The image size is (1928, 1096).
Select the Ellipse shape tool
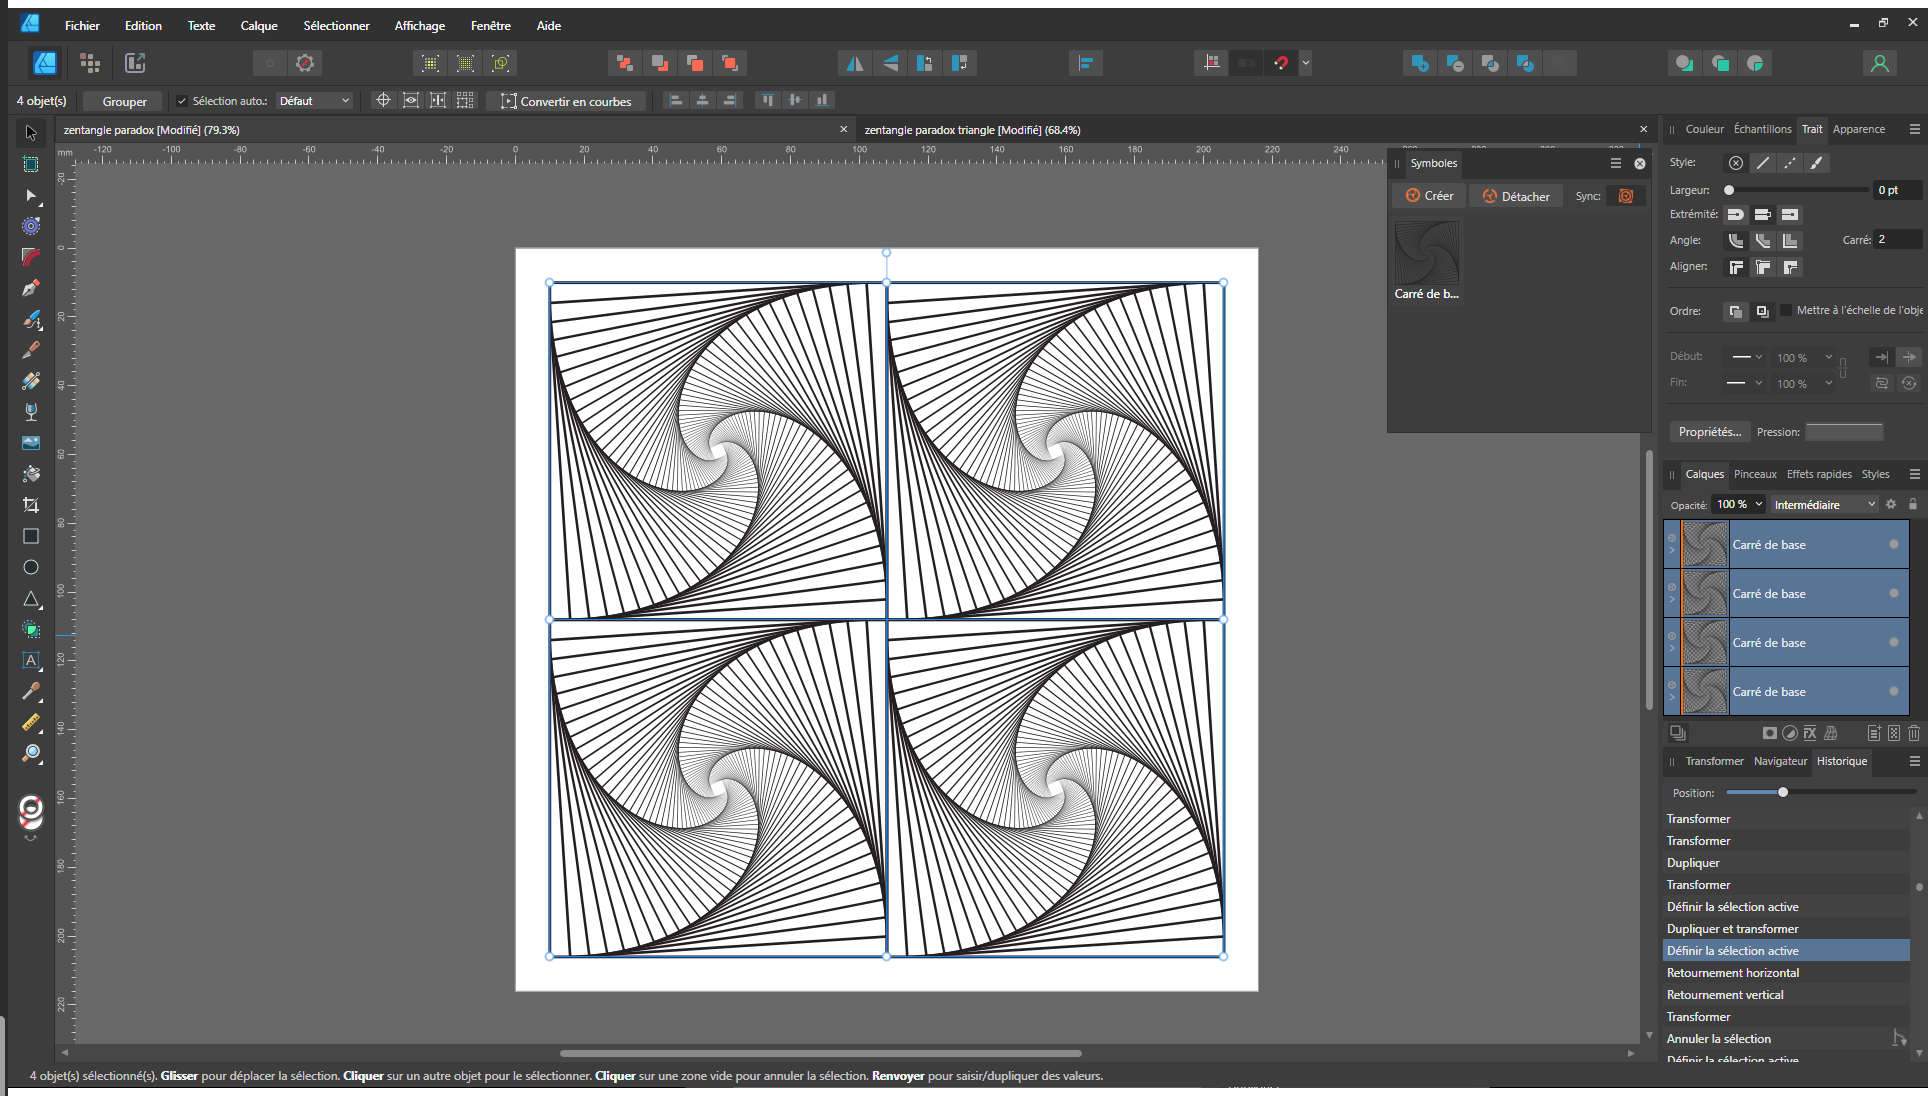coord(31,567)
